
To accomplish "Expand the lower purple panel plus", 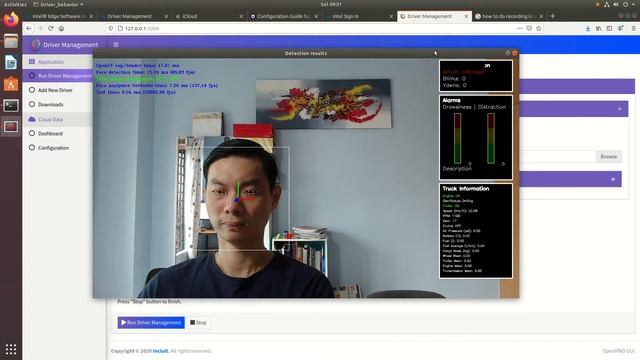I will point(613,179).
